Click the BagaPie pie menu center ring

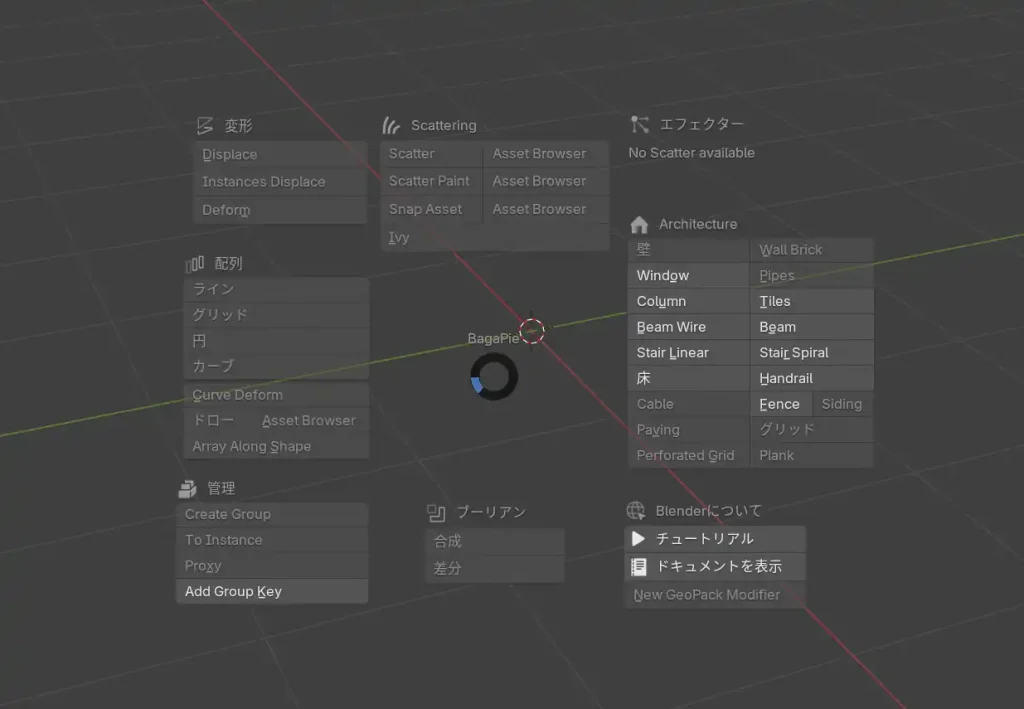tap(494, 379)
